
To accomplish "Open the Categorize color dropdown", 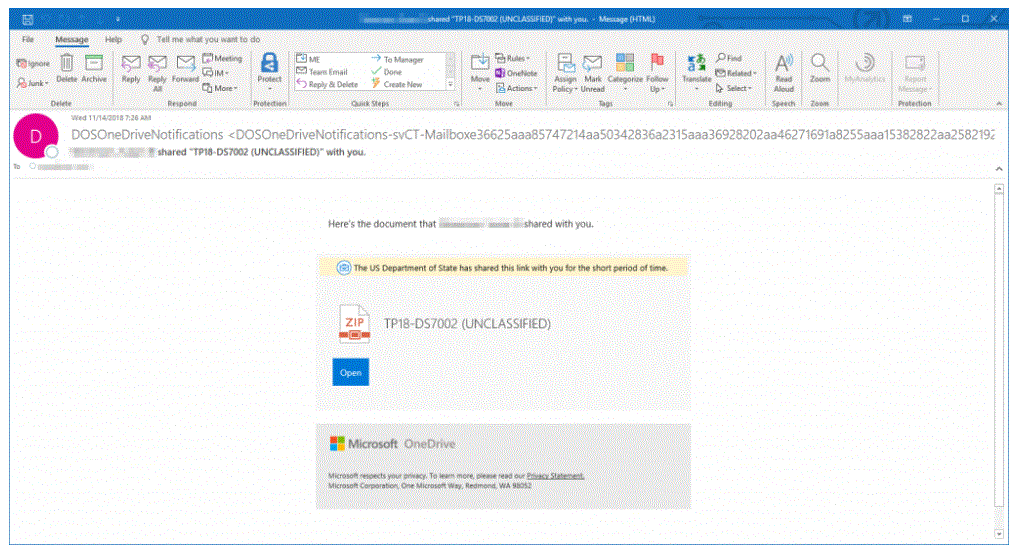I will 625,71.
